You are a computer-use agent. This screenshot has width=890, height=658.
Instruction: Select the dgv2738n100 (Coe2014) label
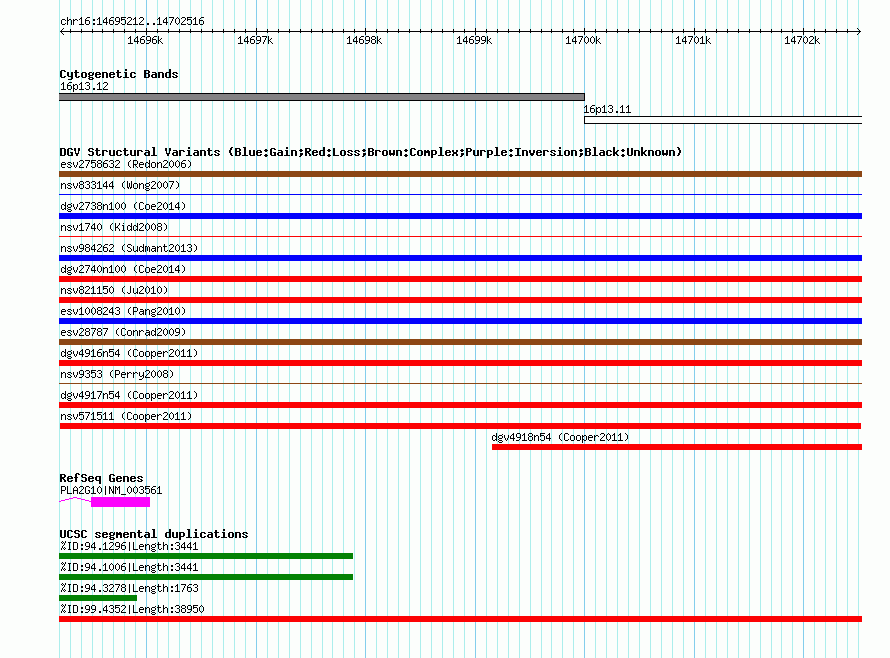tap(123, 206)
